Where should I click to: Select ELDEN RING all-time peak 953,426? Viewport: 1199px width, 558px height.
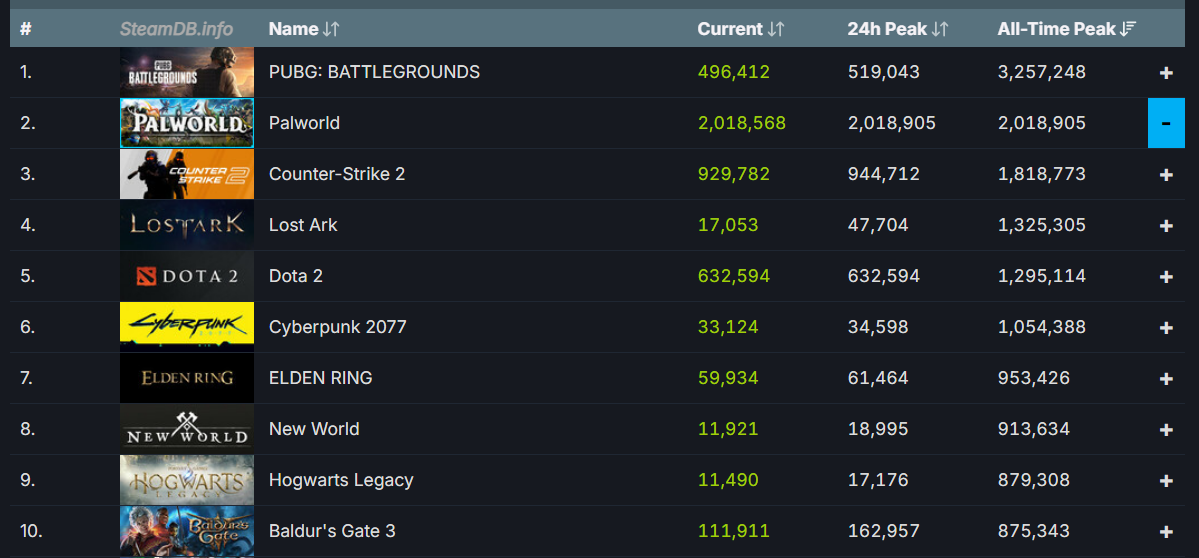(x=1034, y=378)
